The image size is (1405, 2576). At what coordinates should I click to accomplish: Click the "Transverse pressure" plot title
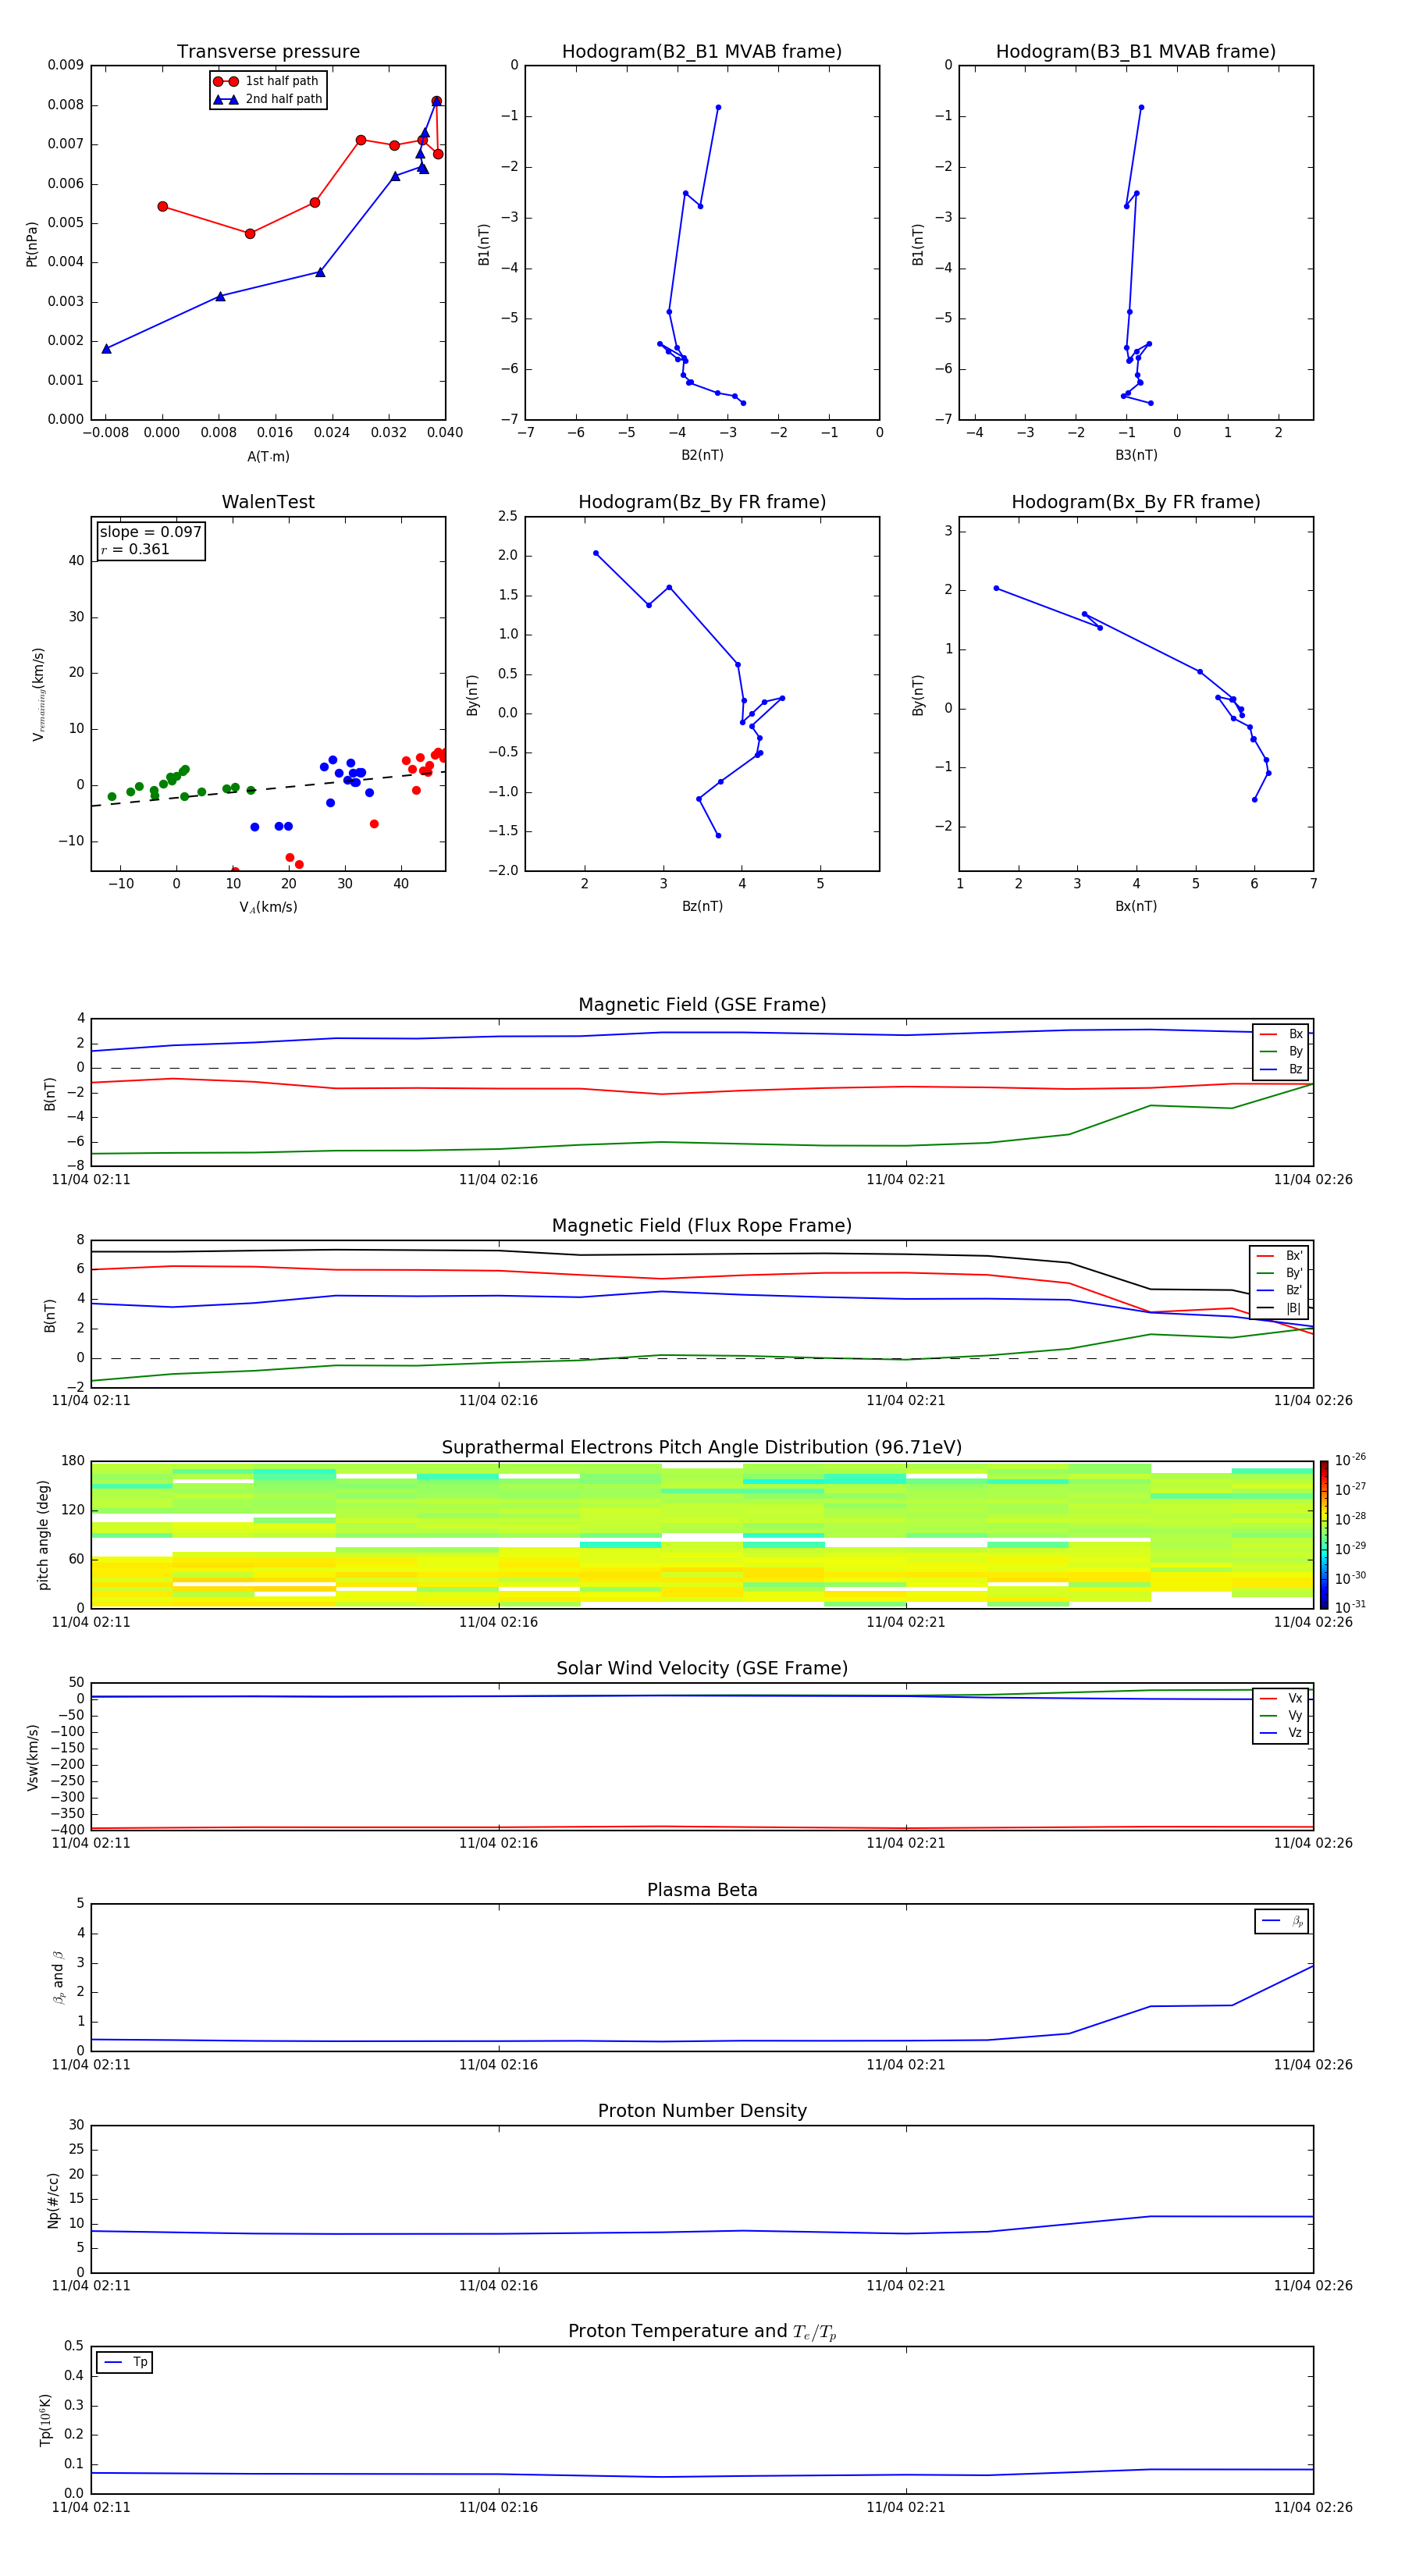pos(268,51)
